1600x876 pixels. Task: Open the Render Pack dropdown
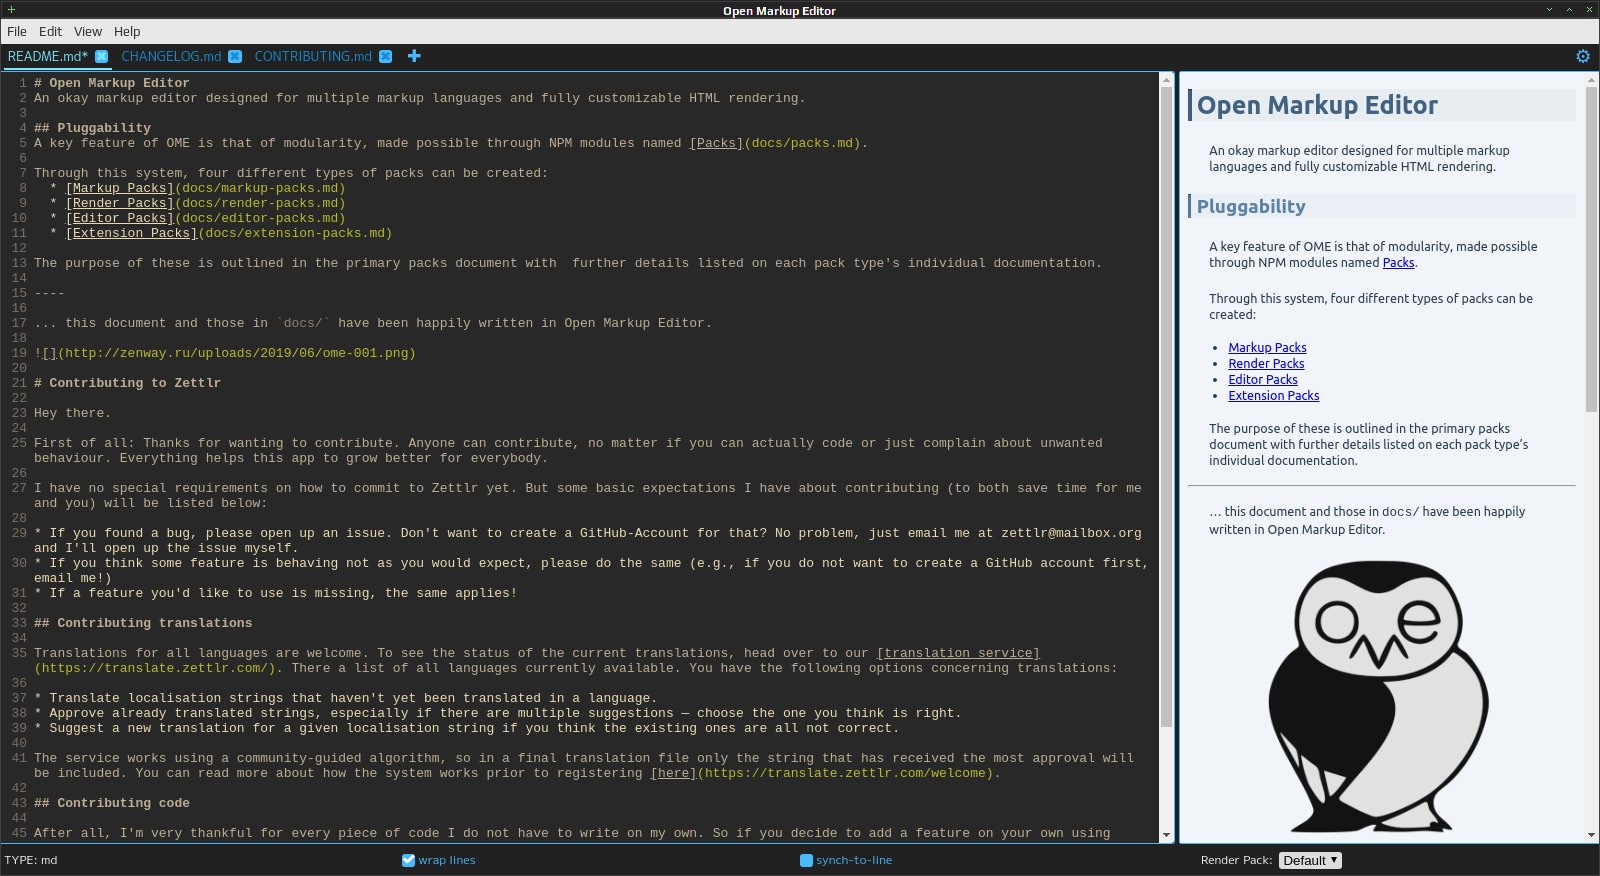[1310, 860]
